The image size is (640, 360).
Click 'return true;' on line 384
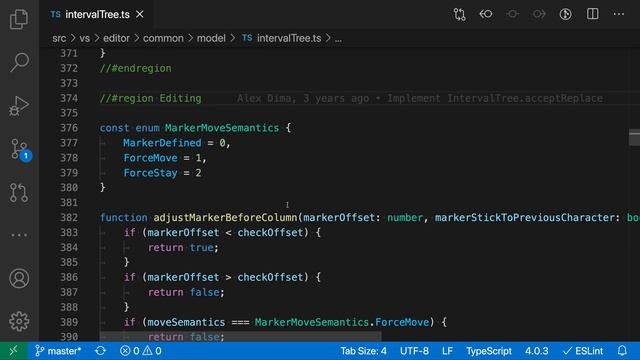[x=183, y=247]
